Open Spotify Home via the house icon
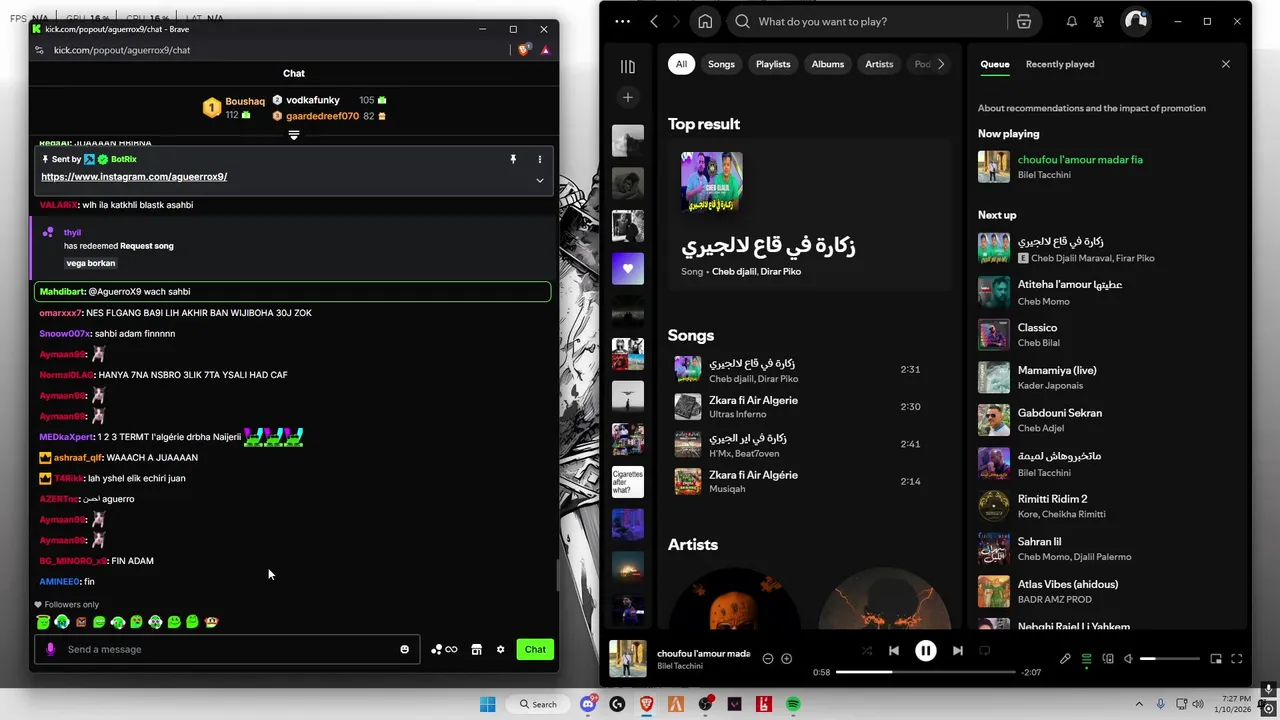 click(x=705, y=21)
